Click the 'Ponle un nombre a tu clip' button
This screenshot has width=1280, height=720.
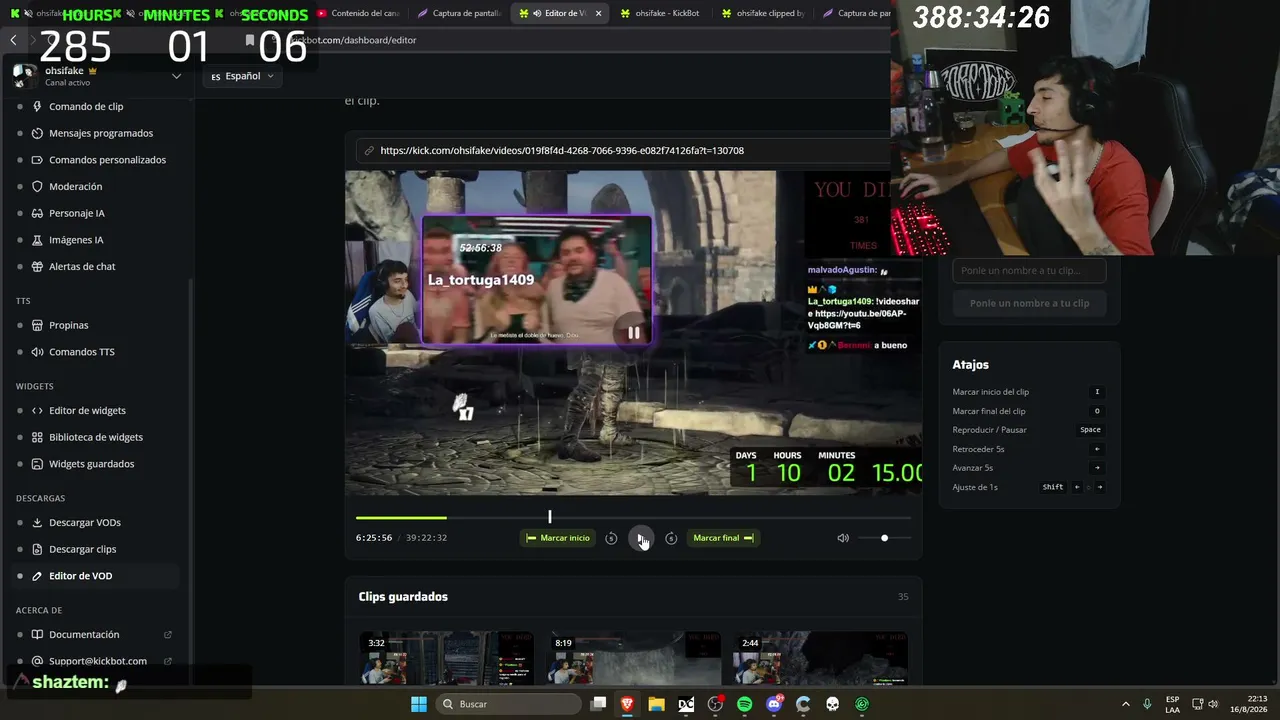click(1029, 303)
